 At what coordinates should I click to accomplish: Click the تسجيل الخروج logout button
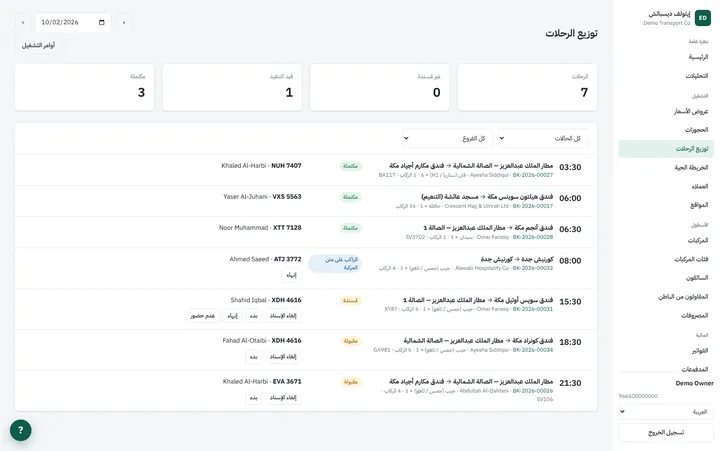coord(666,432)
